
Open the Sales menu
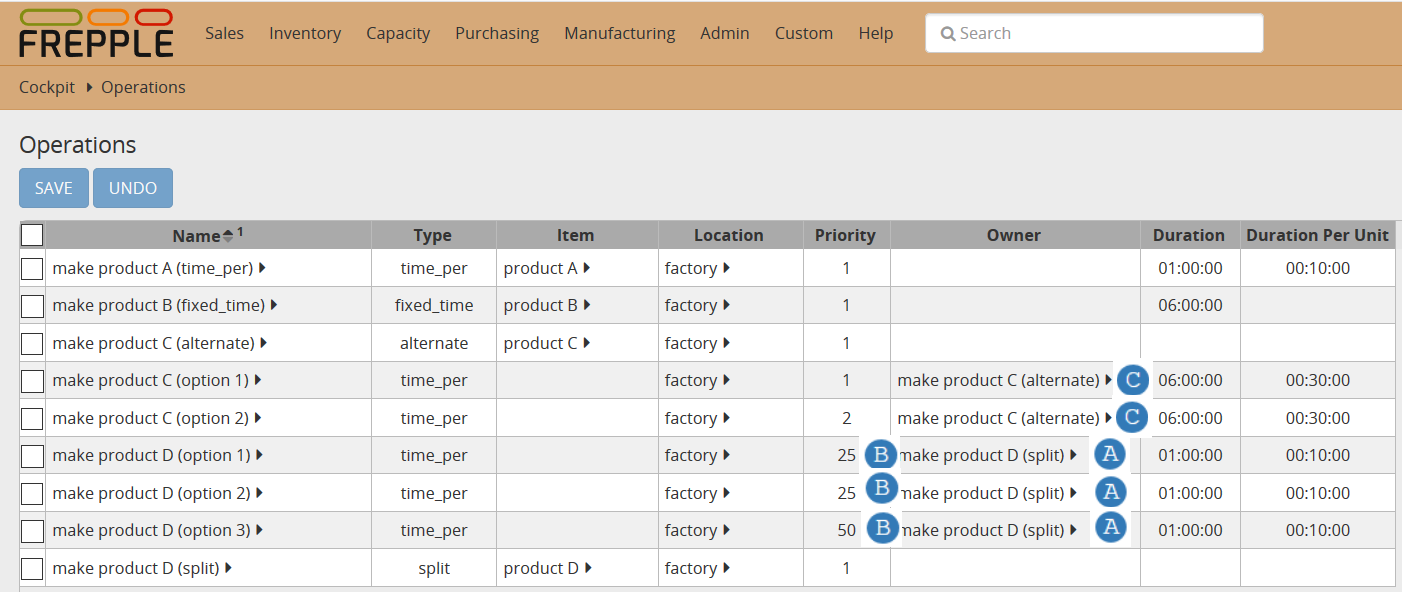pyautogui.click(x=224, y=33)
